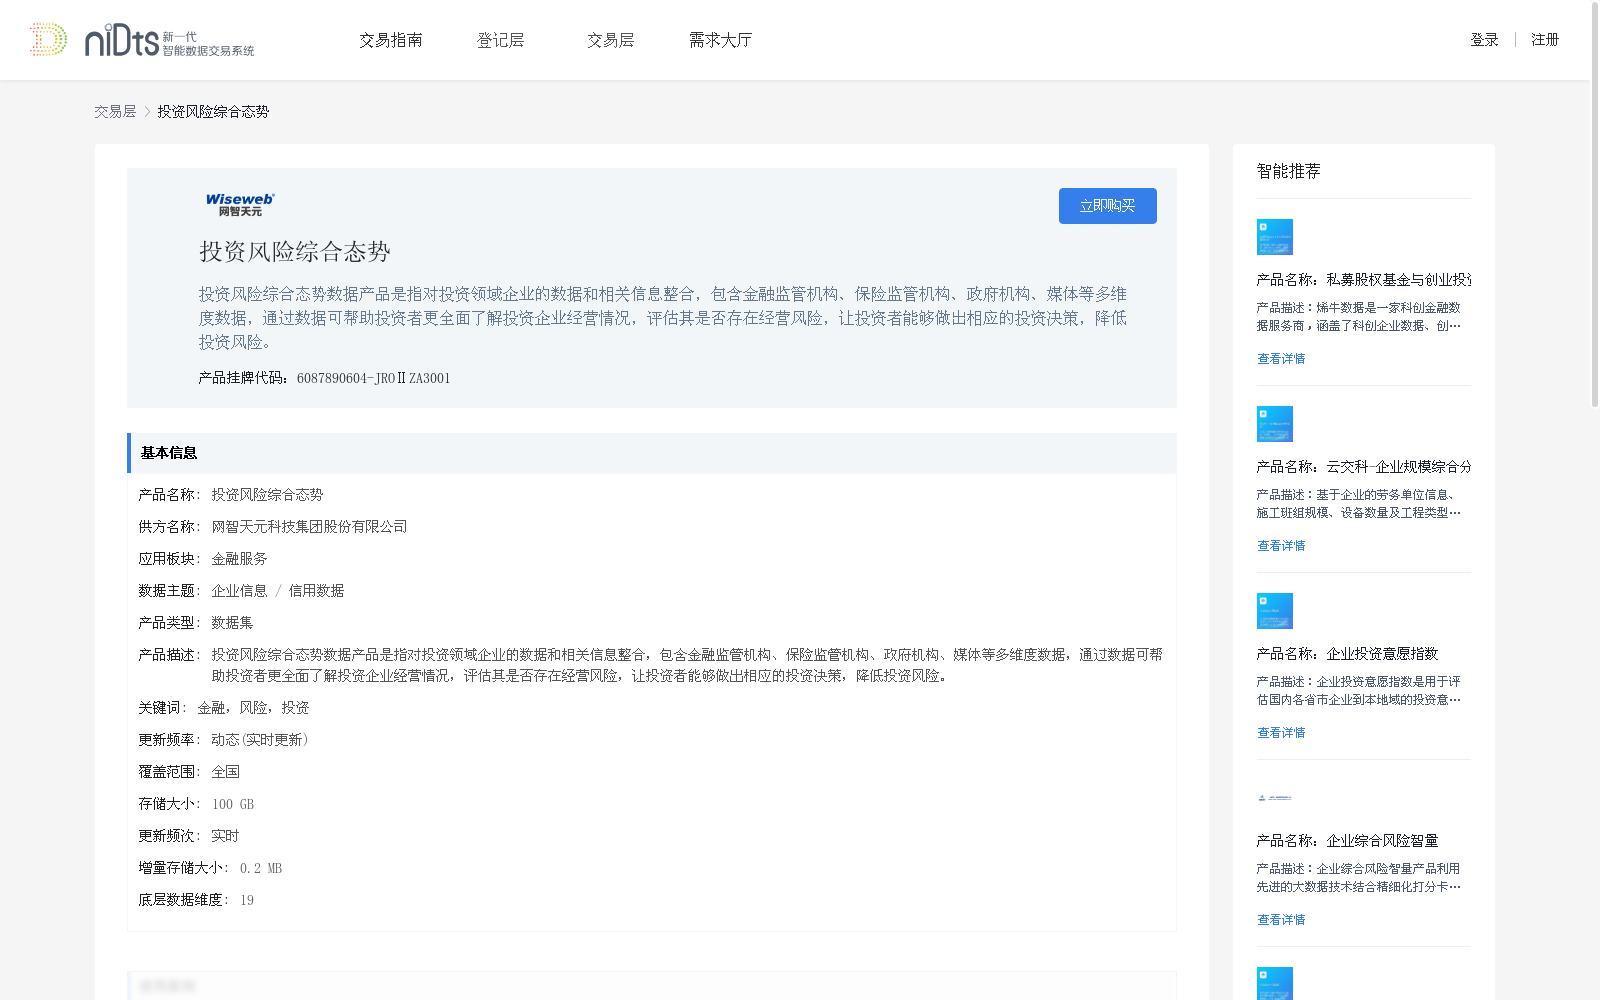
Task: Click the 0.2 MB incremental storage value
Action: [261, 868]
